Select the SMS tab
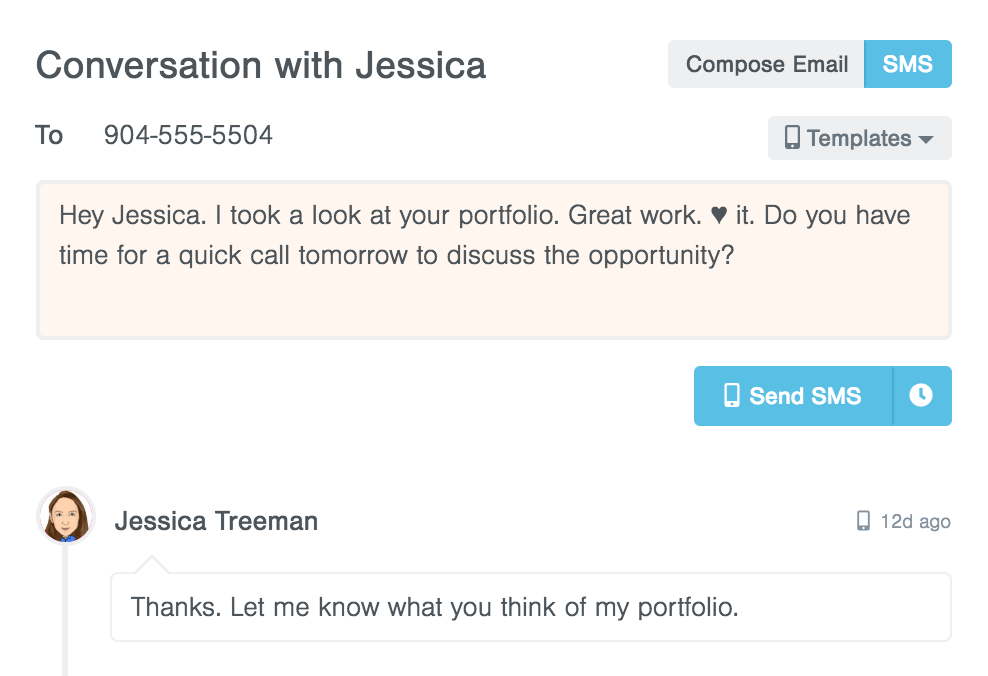The image size is (988, 676). 907,64
